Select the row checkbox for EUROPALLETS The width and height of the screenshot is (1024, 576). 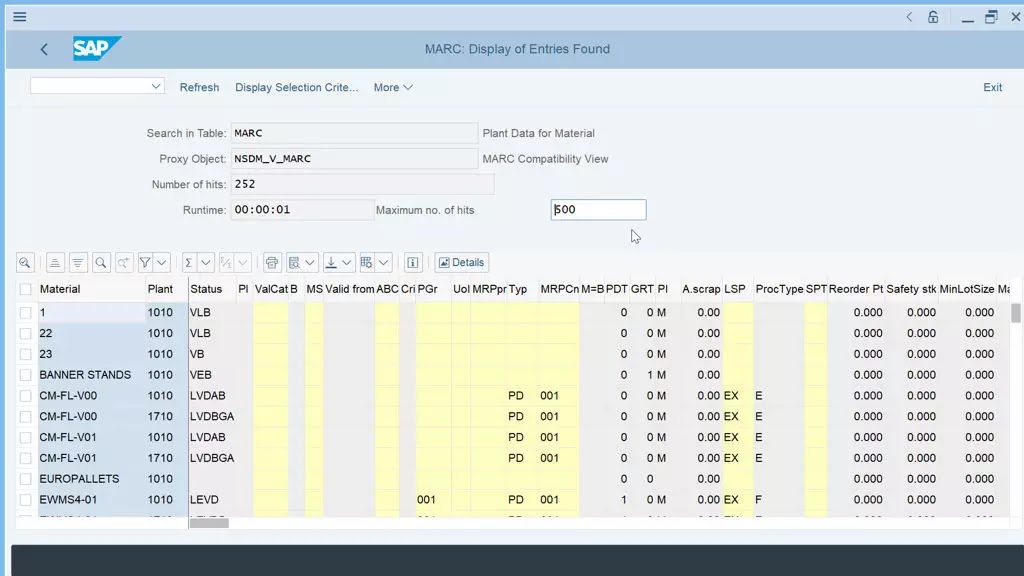pyautogui.click(x=25, y=479)
